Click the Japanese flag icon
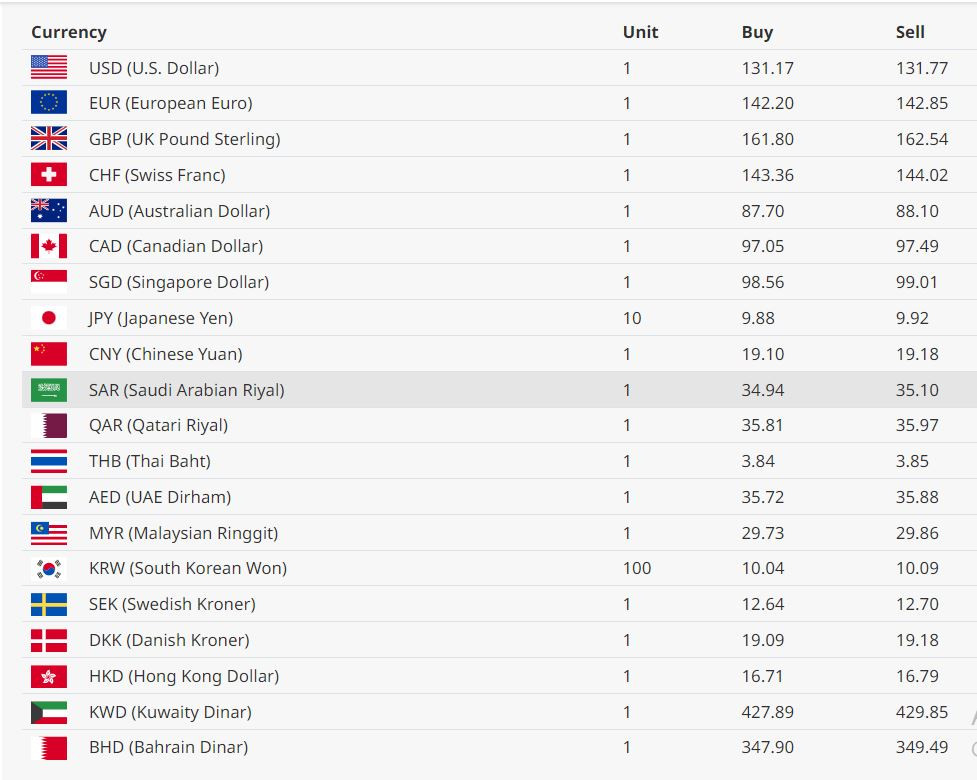The width and height of the screenshot is (977, 780). [x=49, y=318]
